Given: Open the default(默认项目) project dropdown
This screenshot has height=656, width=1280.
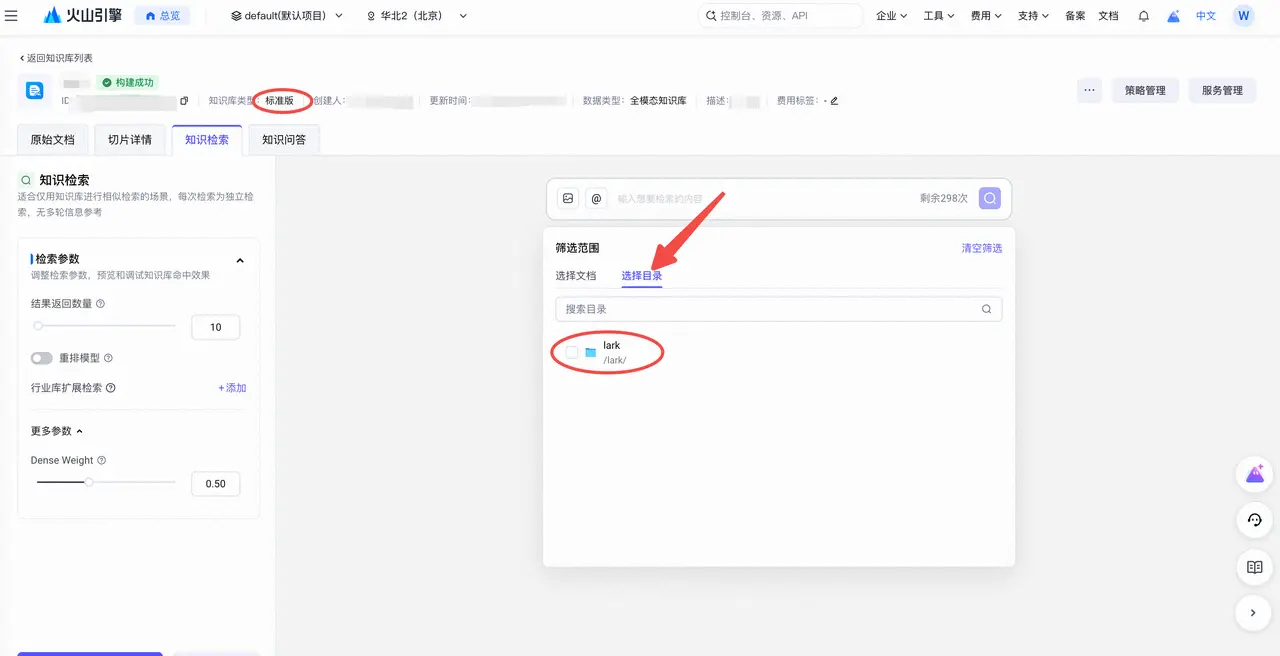Looking at the screenshot, I should tap(287, 16).
